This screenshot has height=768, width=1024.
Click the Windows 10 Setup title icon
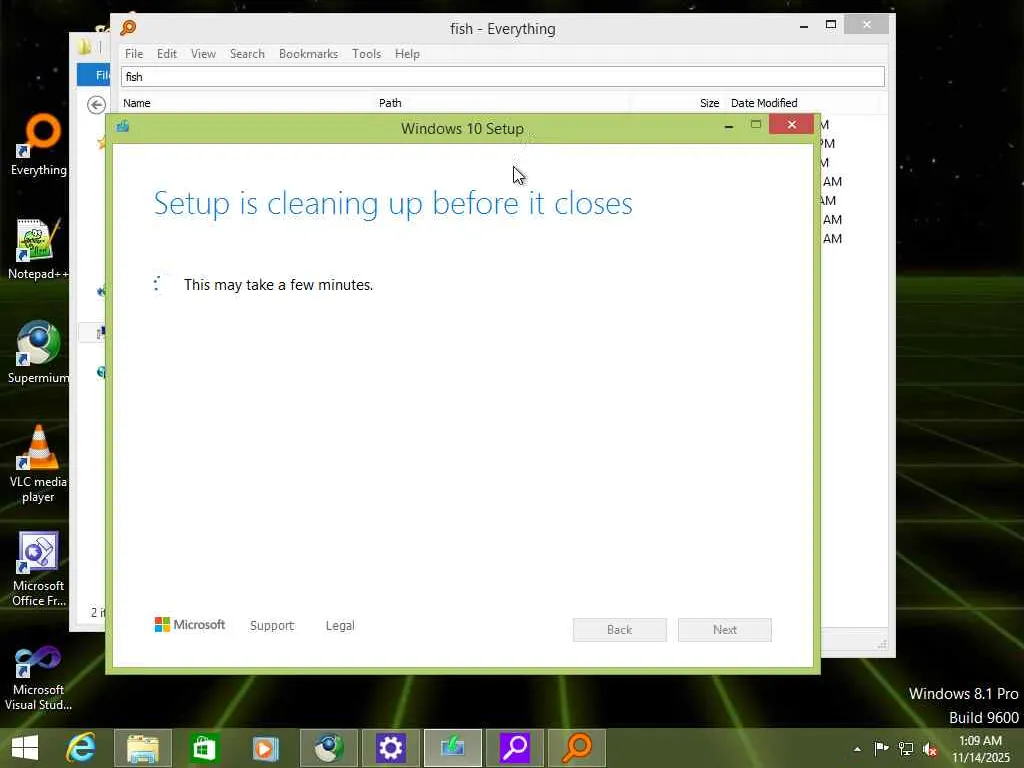123,126
